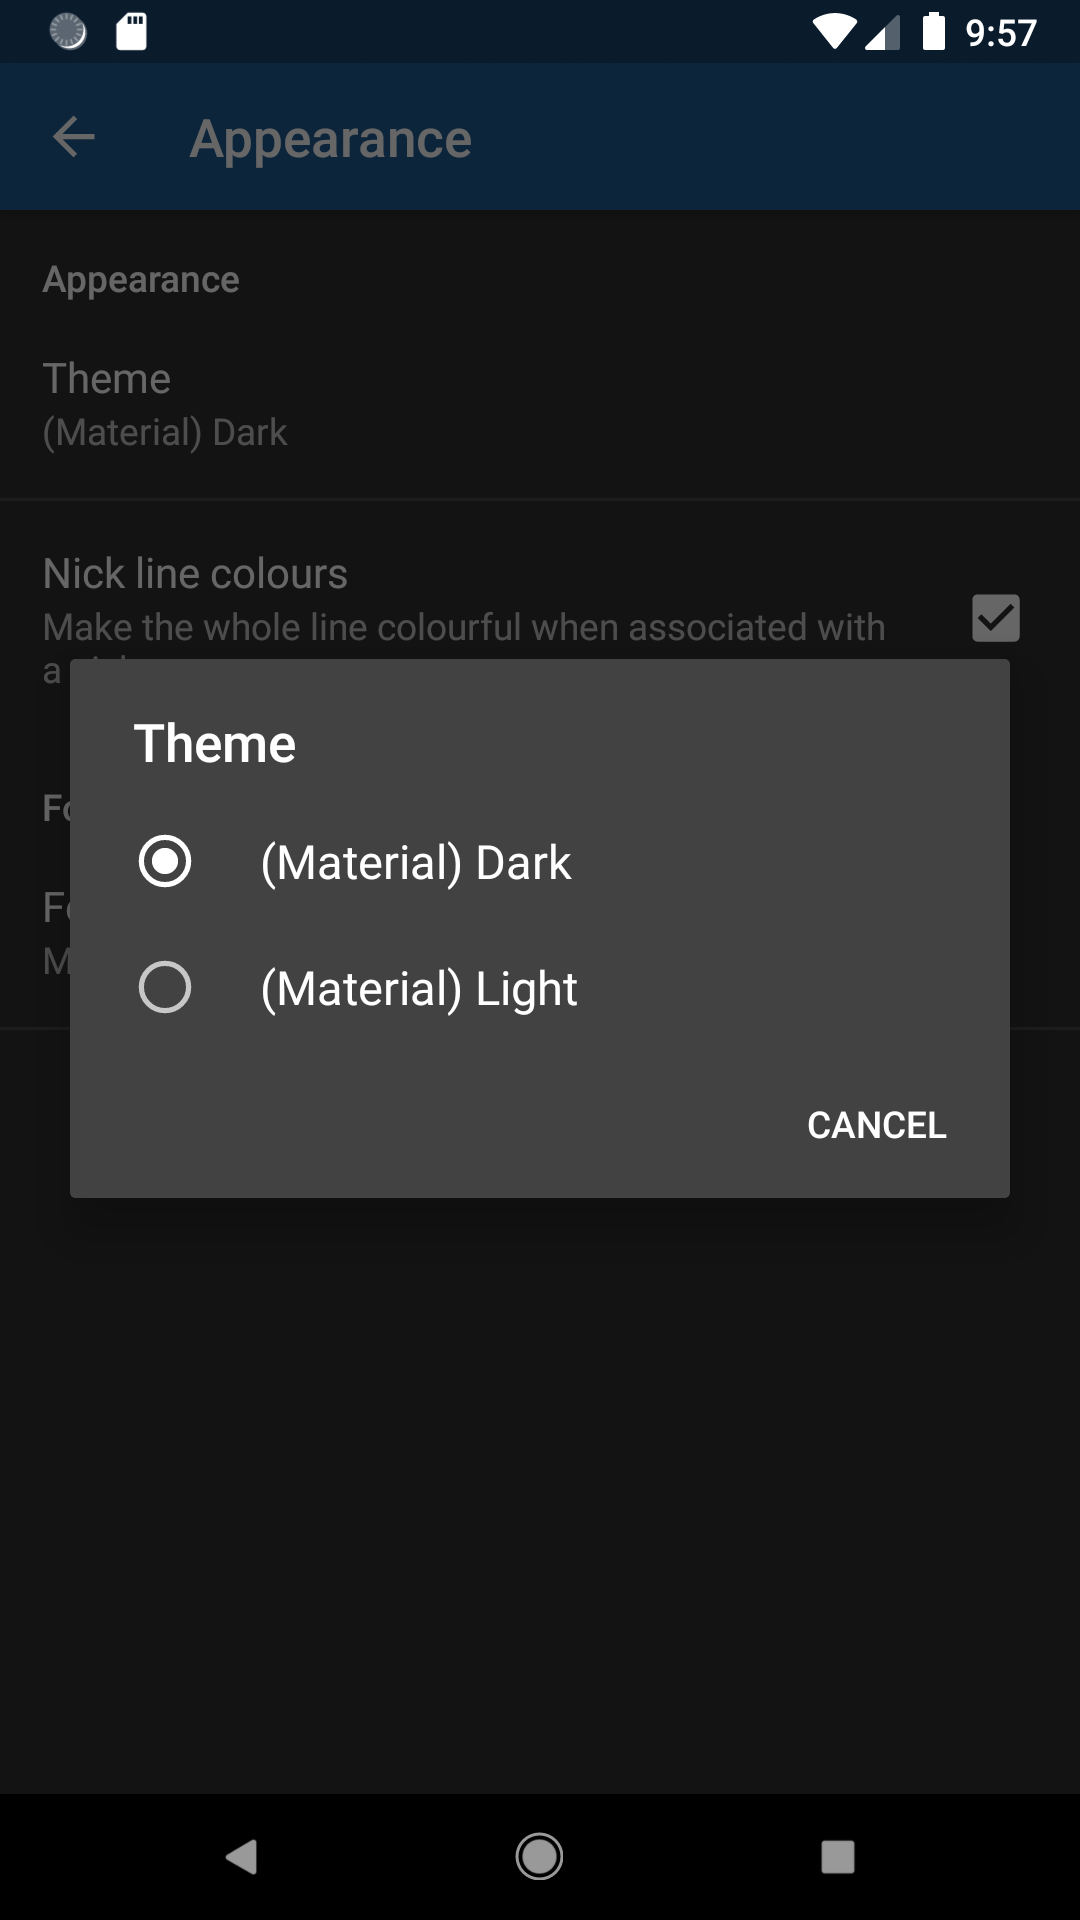This screenshot has width=1080, height=1920.
Task: Choose the (Material) Light label text
Action: pyautogui.click(x=419, y=989)
